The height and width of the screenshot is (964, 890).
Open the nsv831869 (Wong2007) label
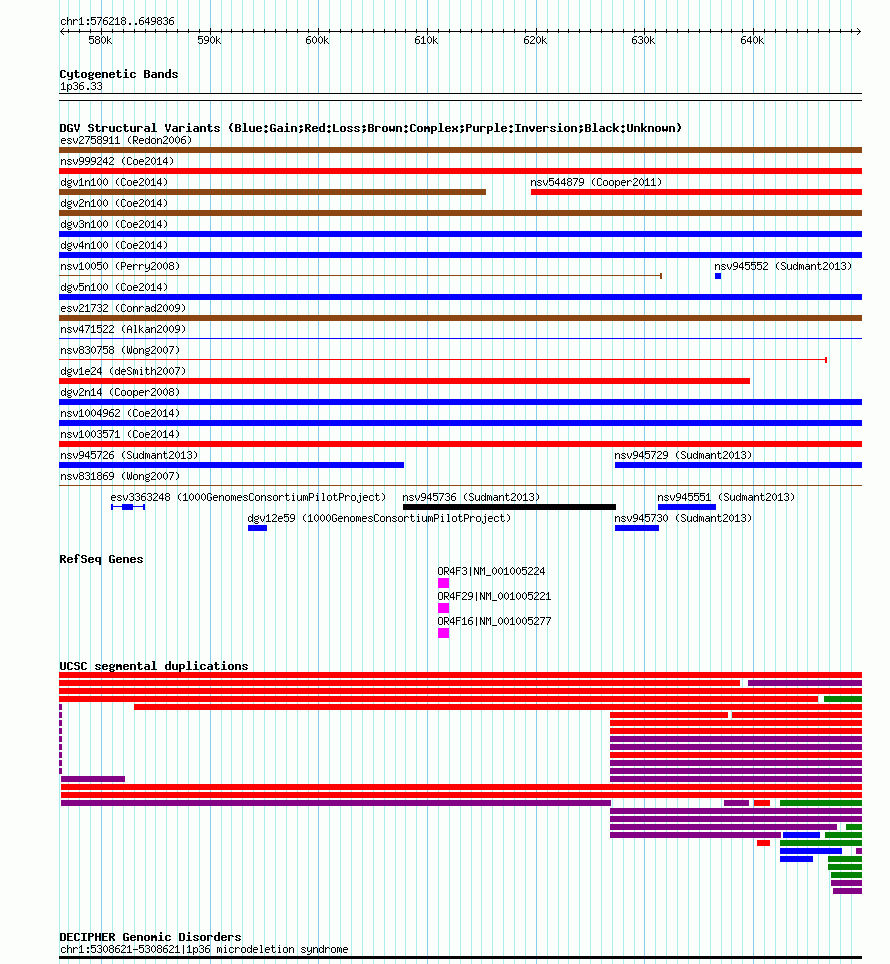120,476
